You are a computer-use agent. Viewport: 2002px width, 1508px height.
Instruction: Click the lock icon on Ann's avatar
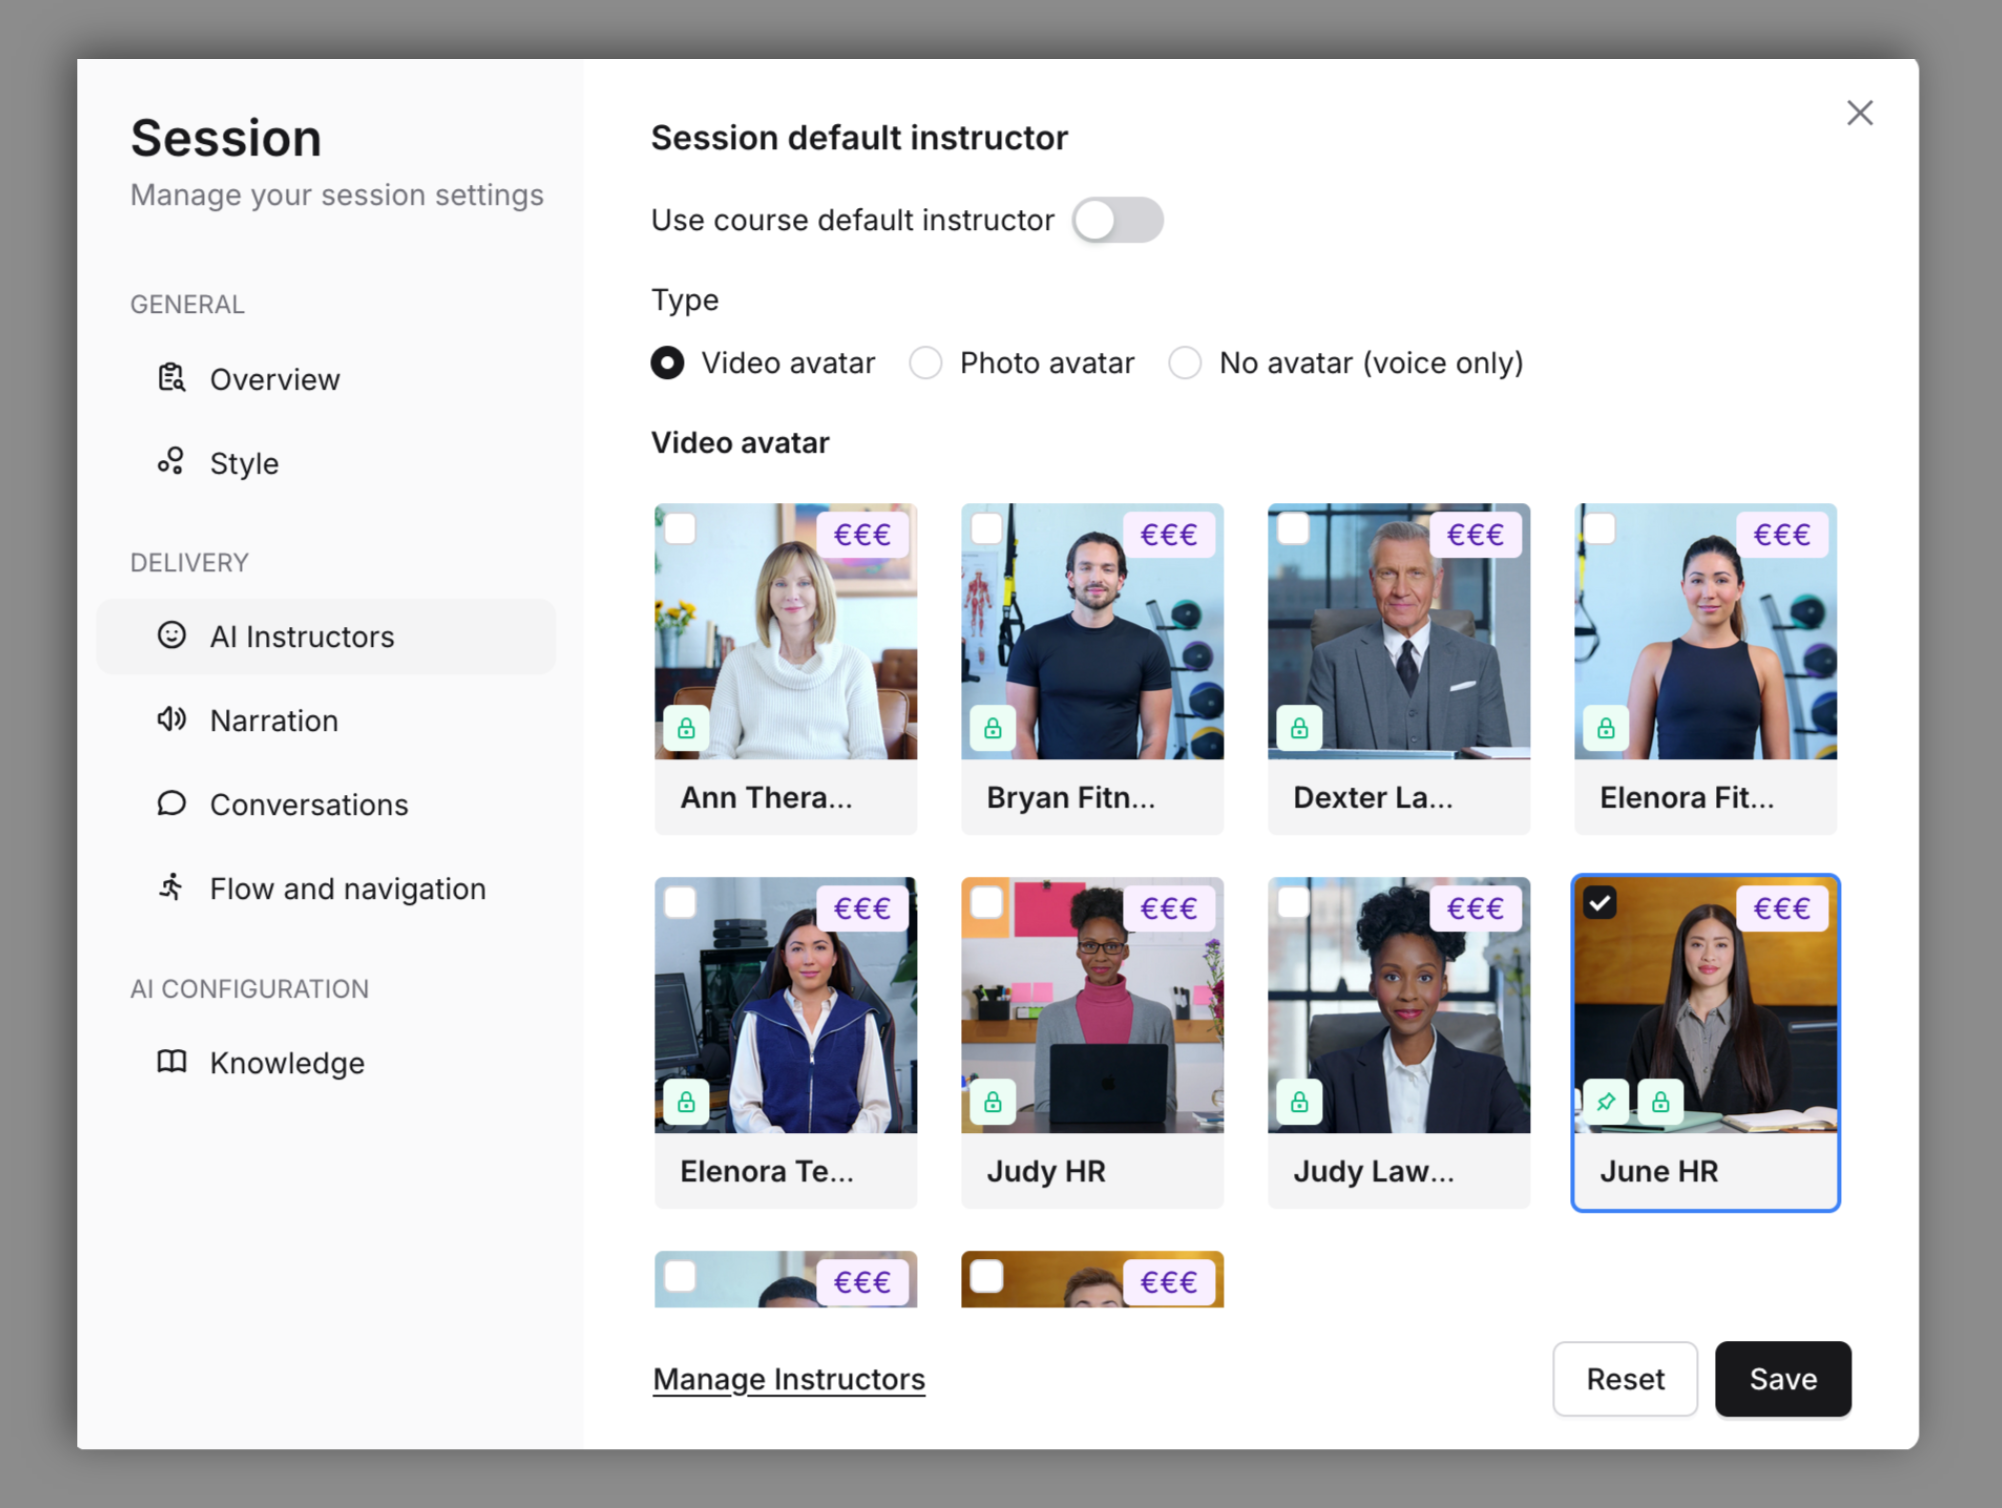(686, 727)
